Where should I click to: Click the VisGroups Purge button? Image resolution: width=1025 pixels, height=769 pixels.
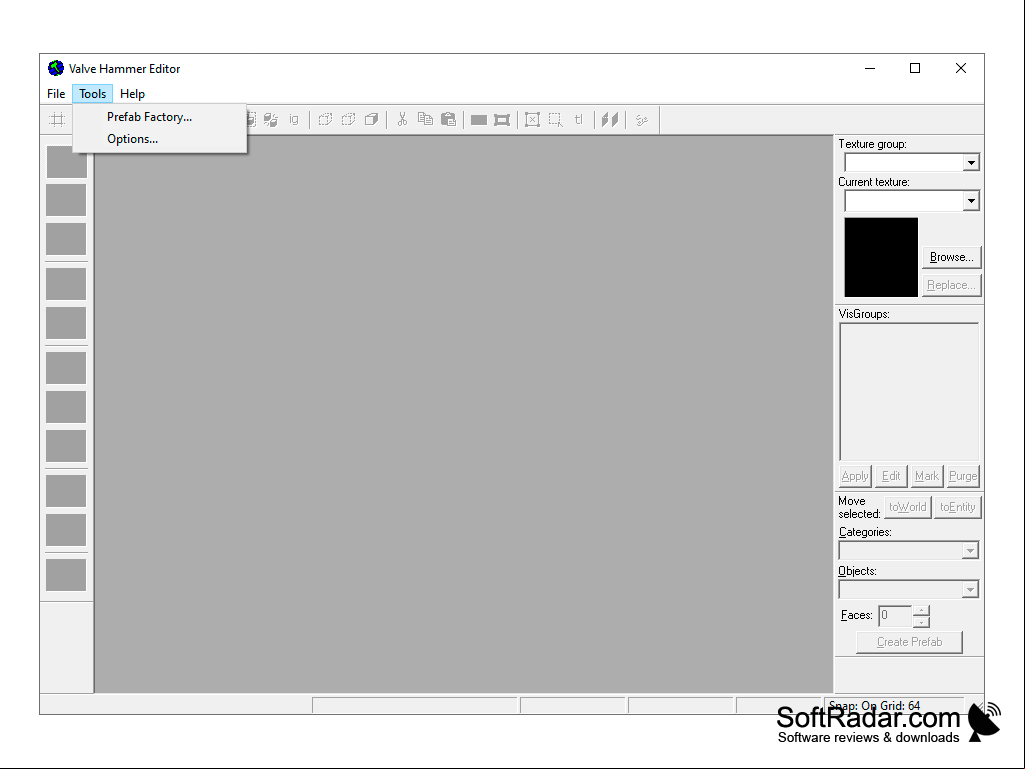pyautogui.click(x=962, y=476)
